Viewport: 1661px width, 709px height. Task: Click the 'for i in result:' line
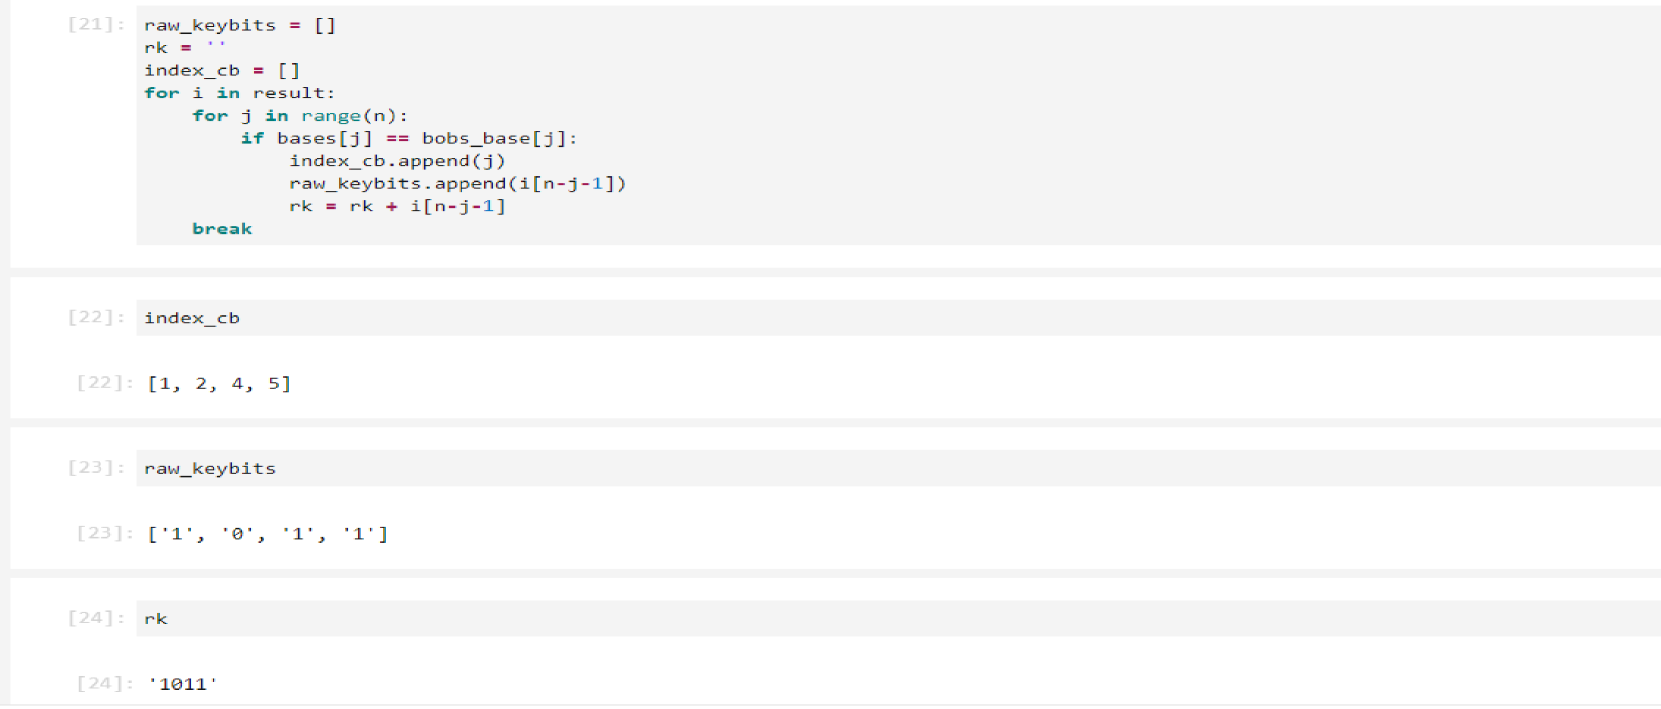tap(239, 93)
